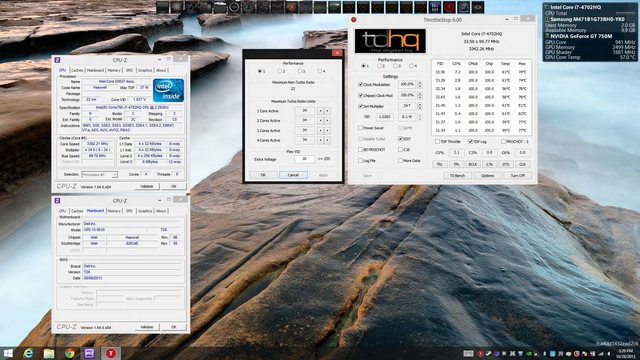Click Cancel in turbo ratio dialog
This screenshot has height=360, width=640.
pos(293,175)
